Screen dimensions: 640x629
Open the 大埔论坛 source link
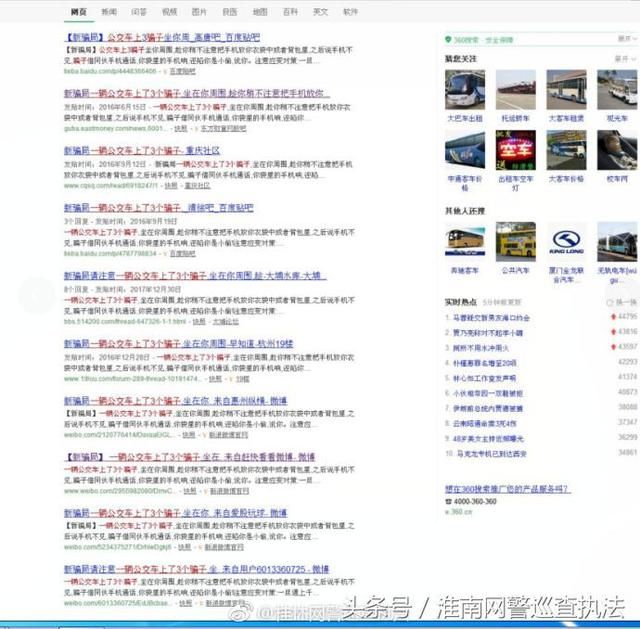pyautogui.click(x=226, y=322)
